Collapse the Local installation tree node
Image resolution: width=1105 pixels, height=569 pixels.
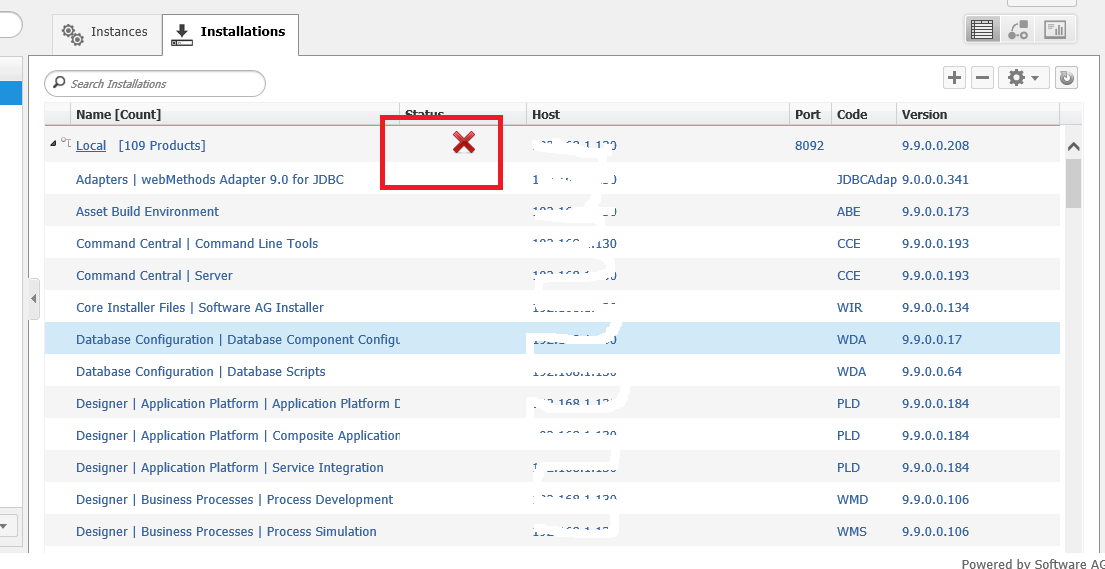tap(53, 143)
